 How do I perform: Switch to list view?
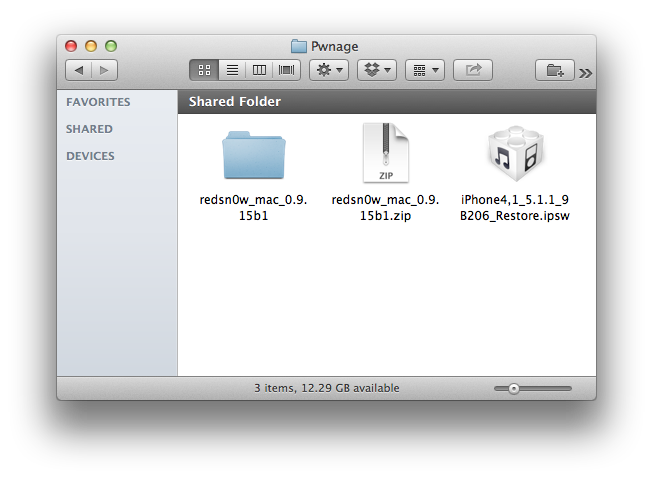tap(232, 70)
